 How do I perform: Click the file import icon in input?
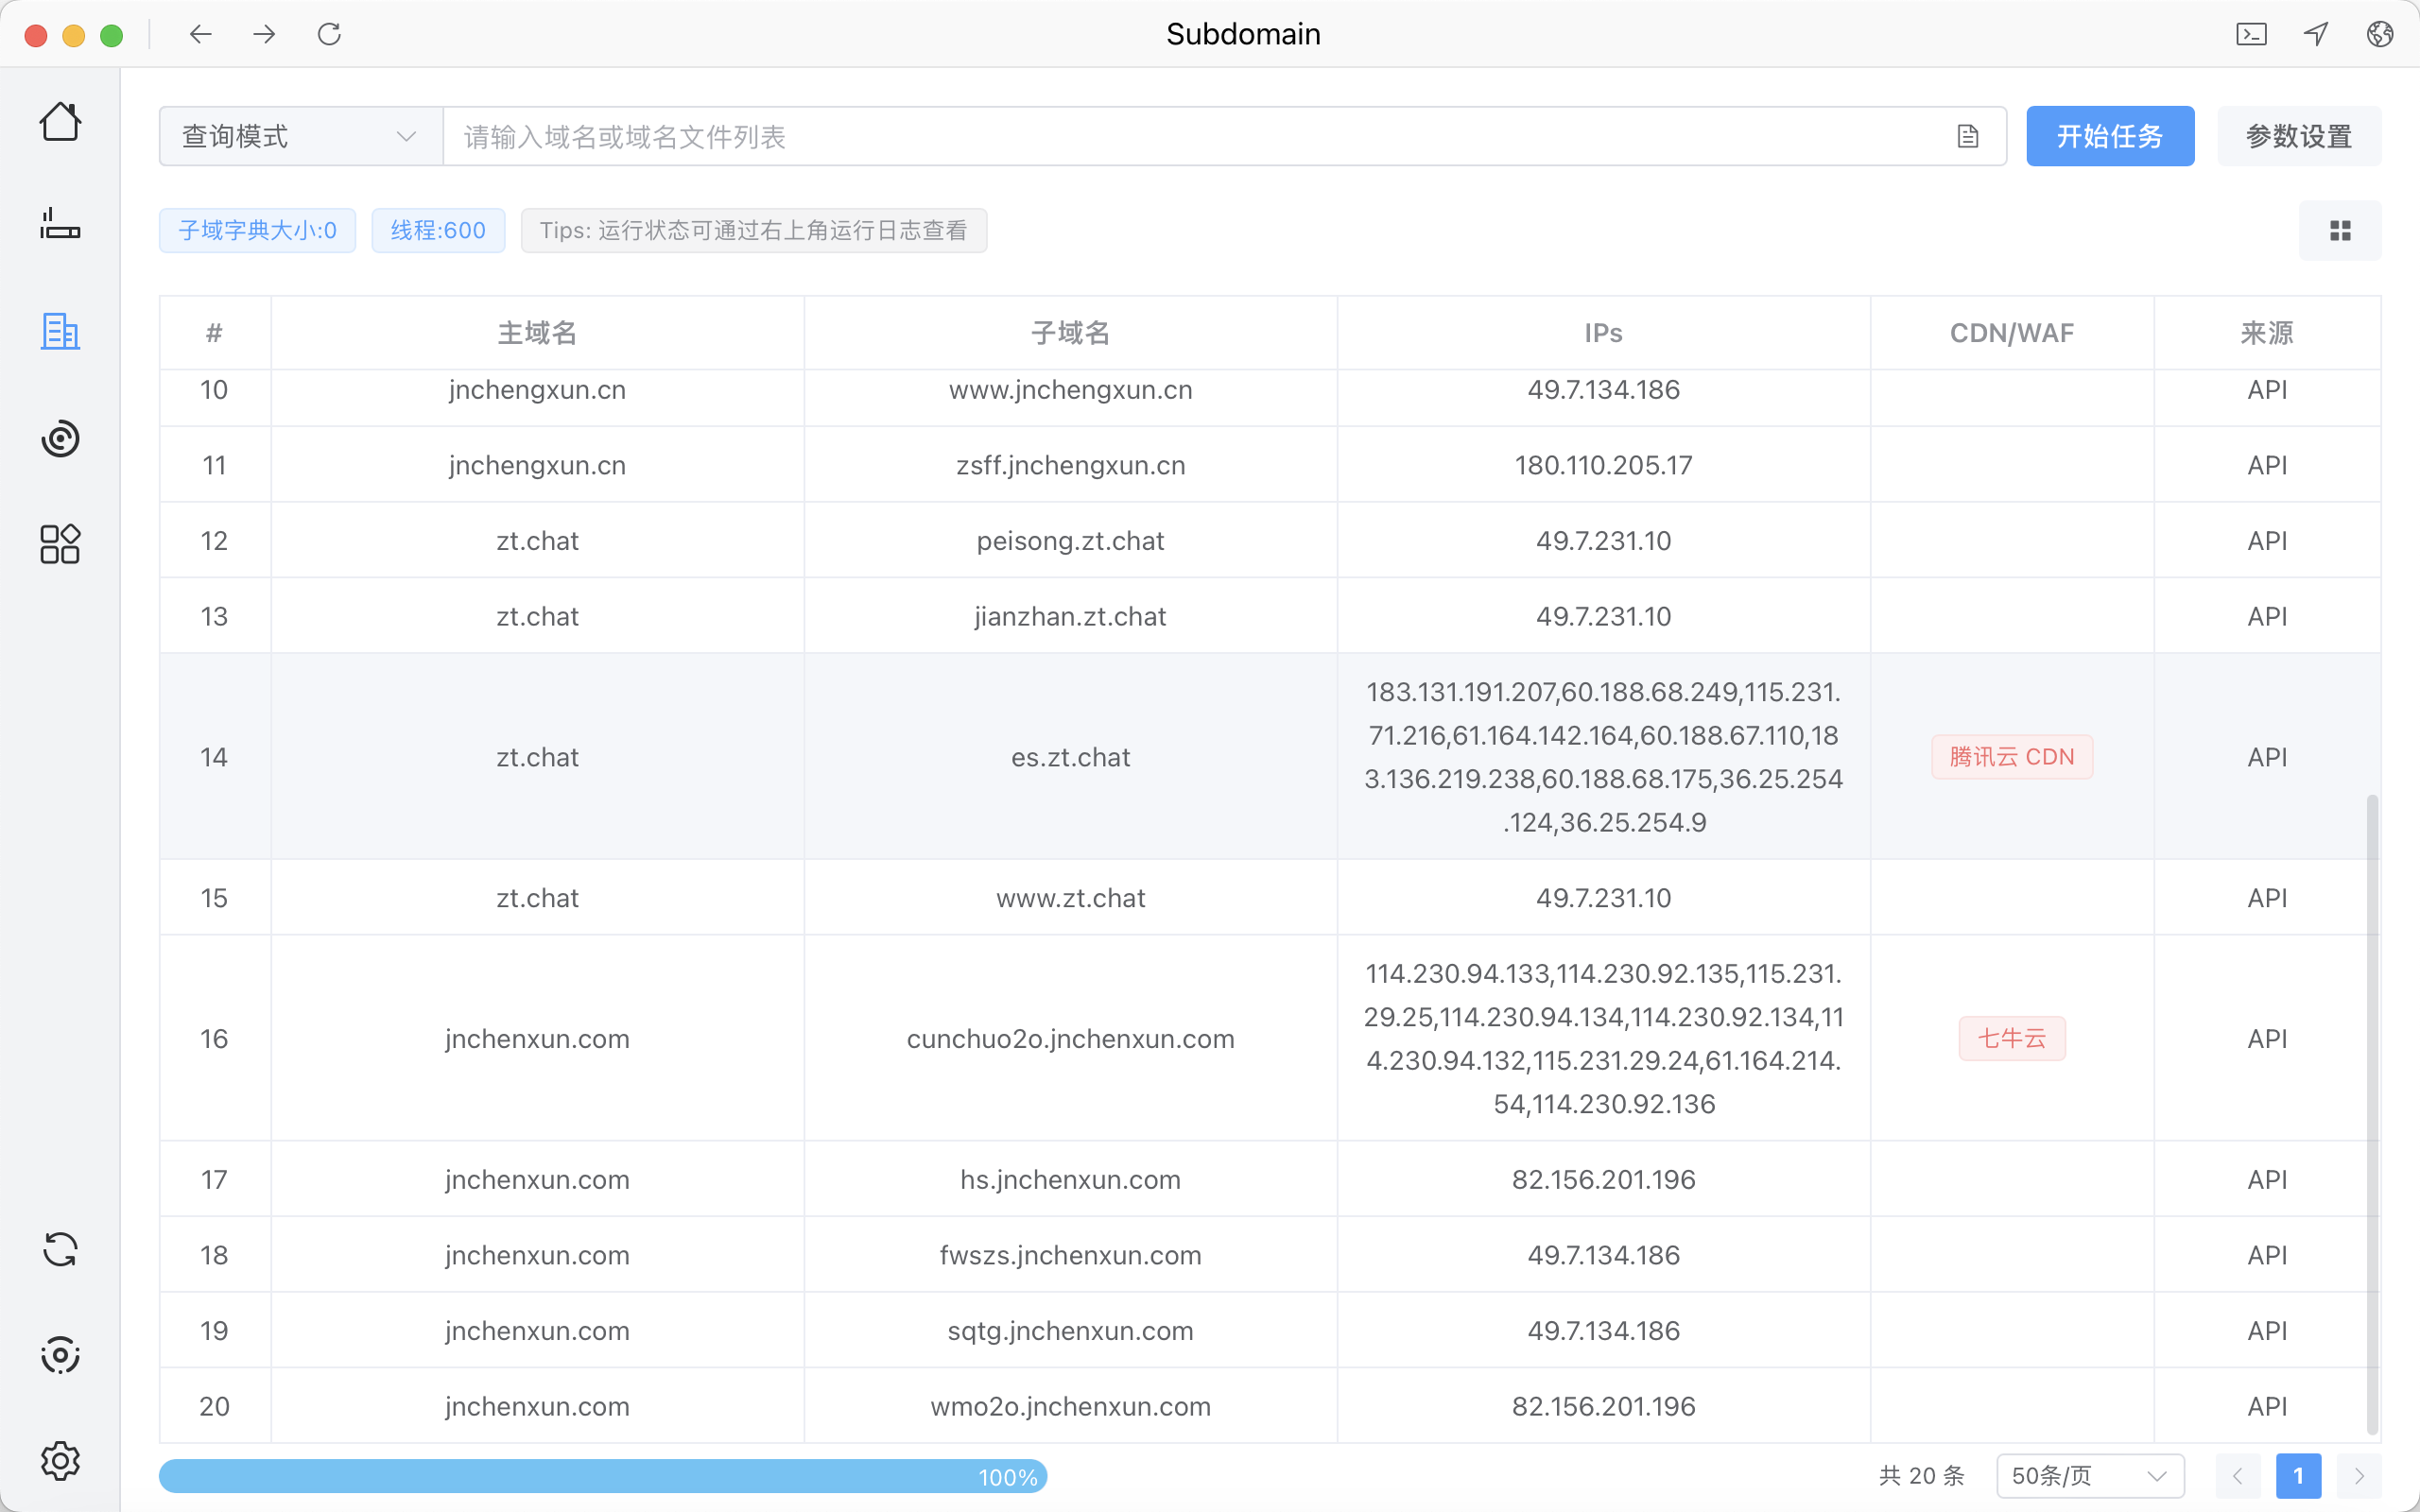coord(1967,137)
